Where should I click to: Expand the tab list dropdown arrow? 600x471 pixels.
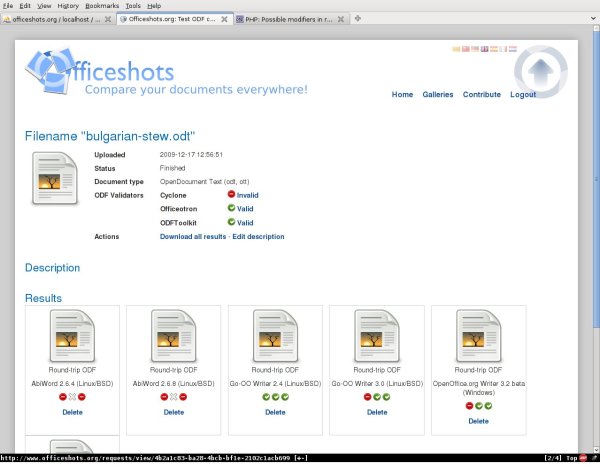593,18
